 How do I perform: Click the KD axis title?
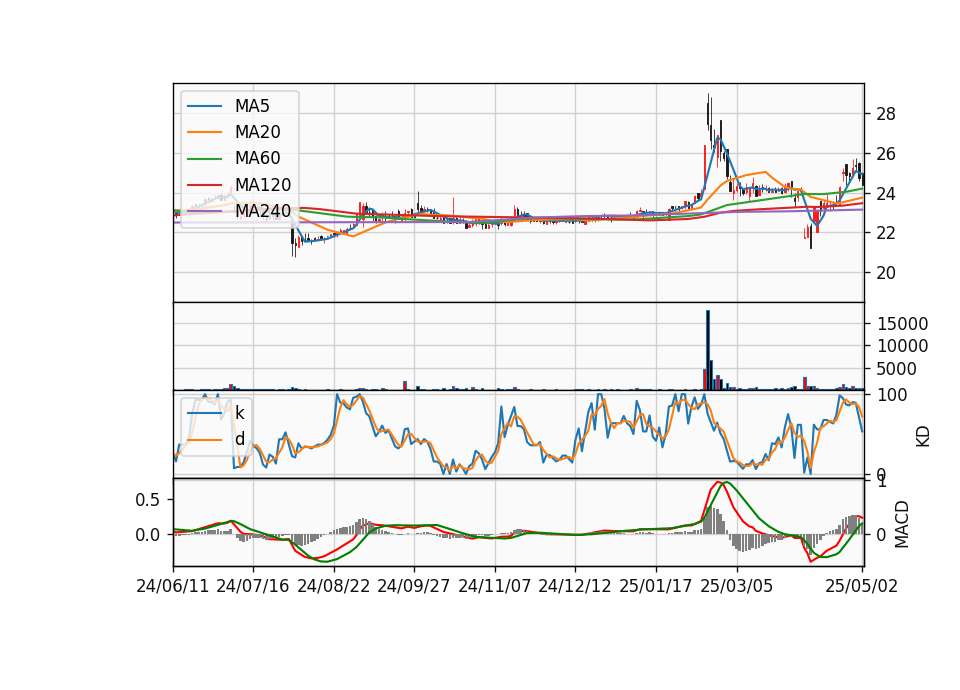tap(923, 437)
